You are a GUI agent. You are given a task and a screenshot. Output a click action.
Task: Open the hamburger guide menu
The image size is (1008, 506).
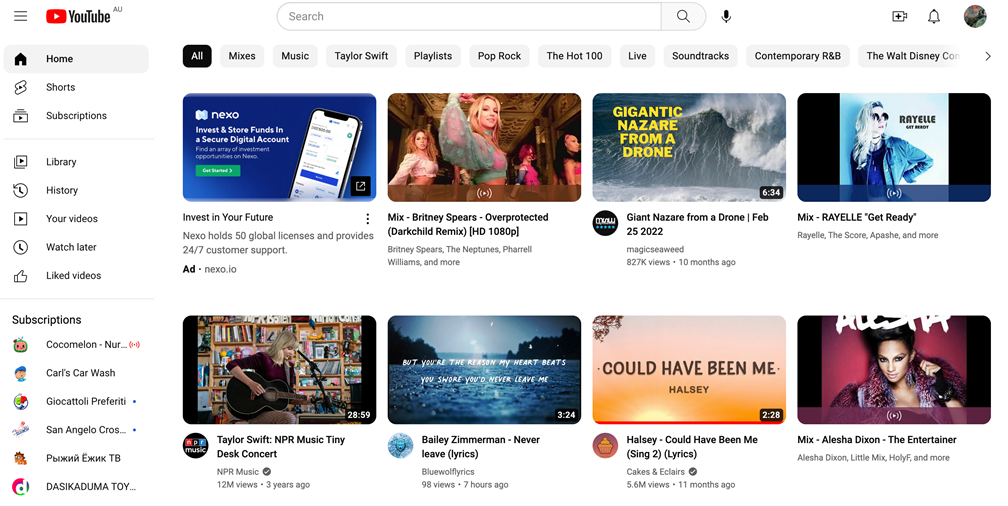20,16
